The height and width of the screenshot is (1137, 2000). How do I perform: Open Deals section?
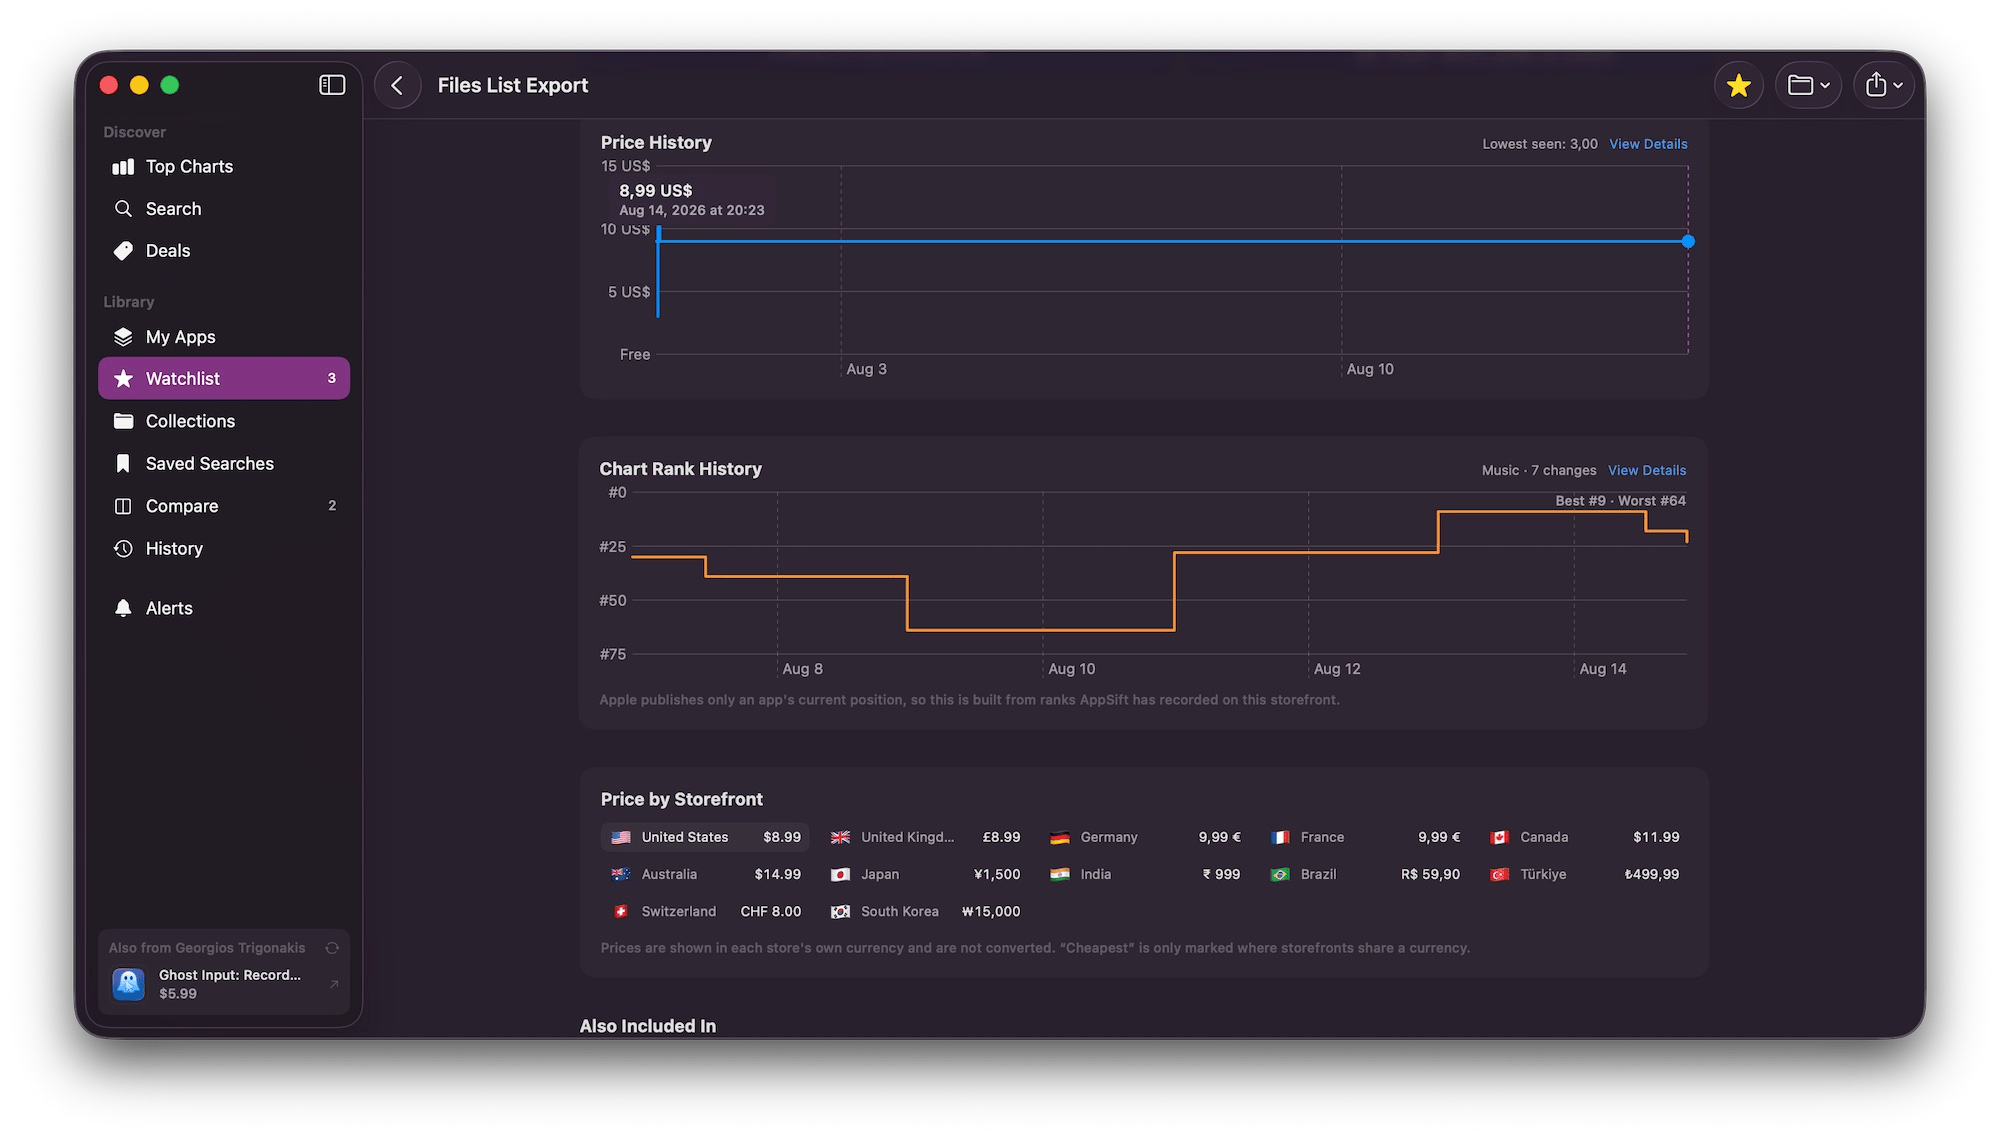tap(224, 251)
